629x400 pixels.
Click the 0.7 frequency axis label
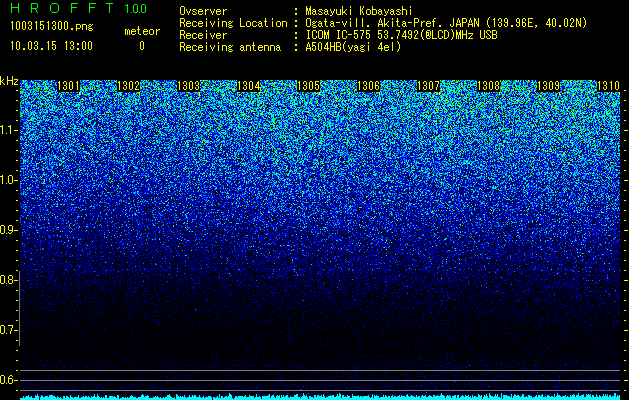tap(8, 330)
